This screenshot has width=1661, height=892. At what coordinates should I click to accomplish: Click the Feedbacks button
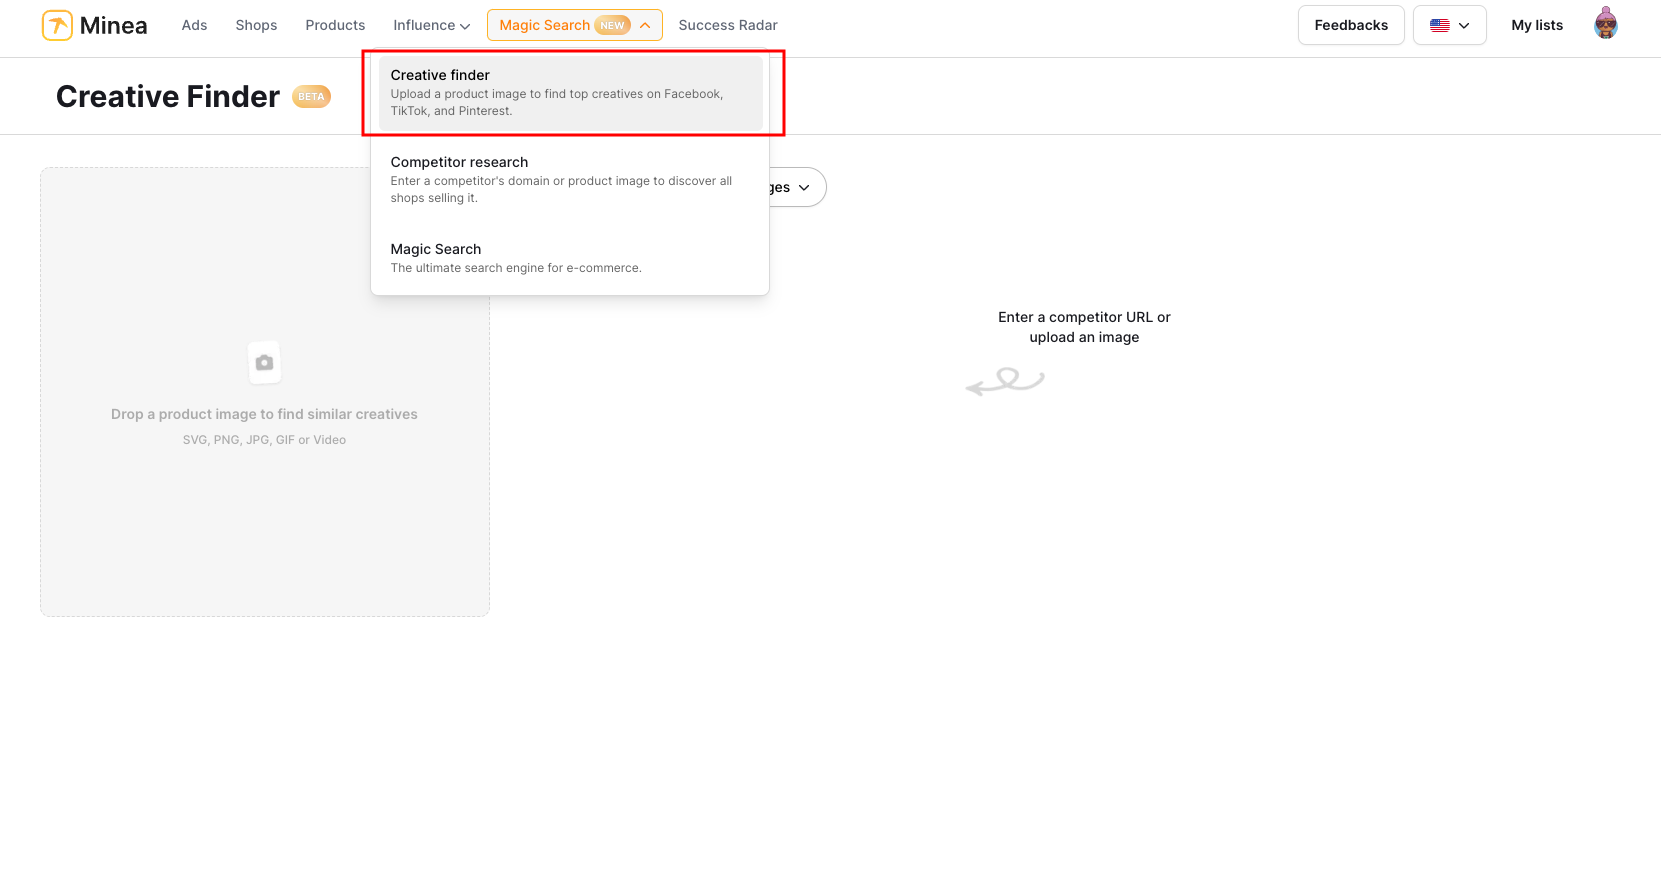point(1350,25)
